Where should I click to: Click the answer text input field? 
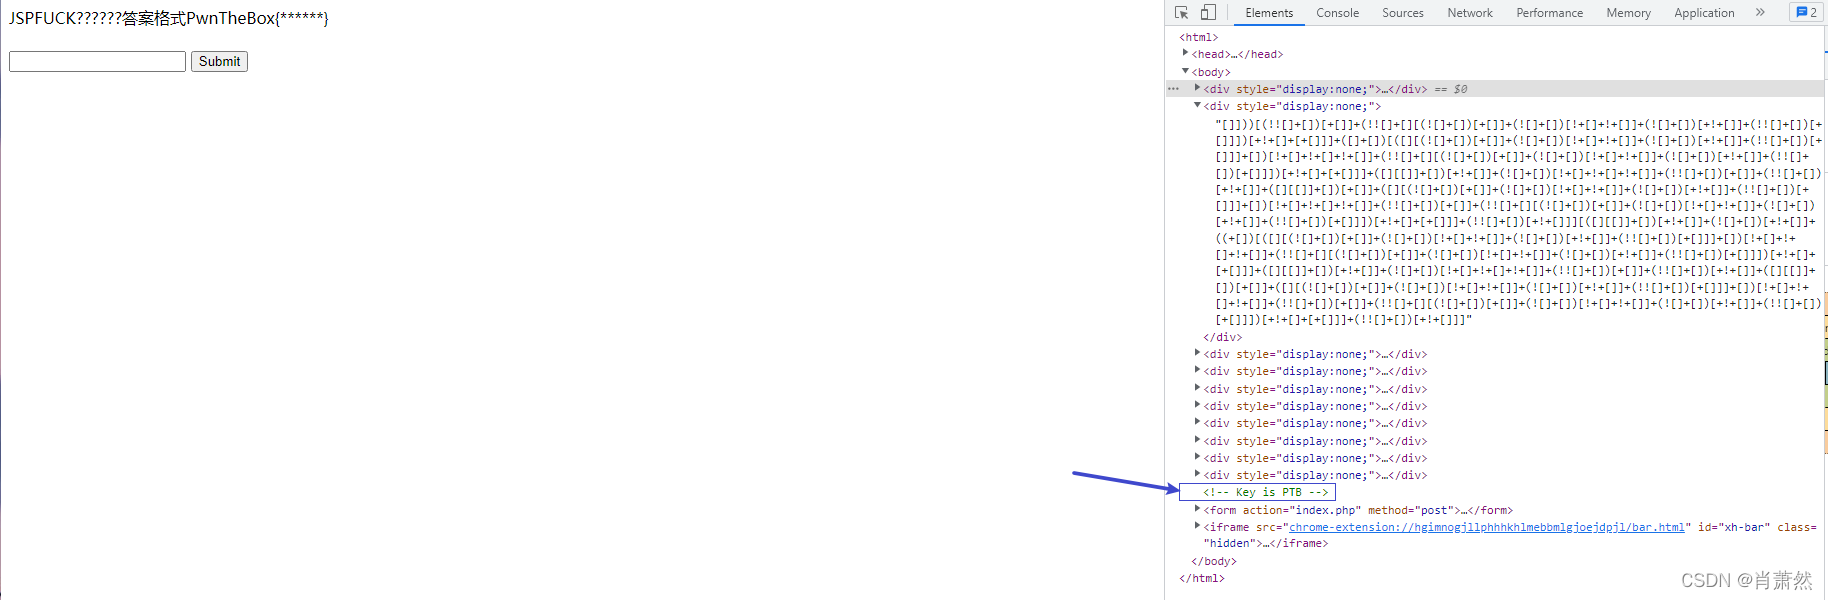[97, 61]
